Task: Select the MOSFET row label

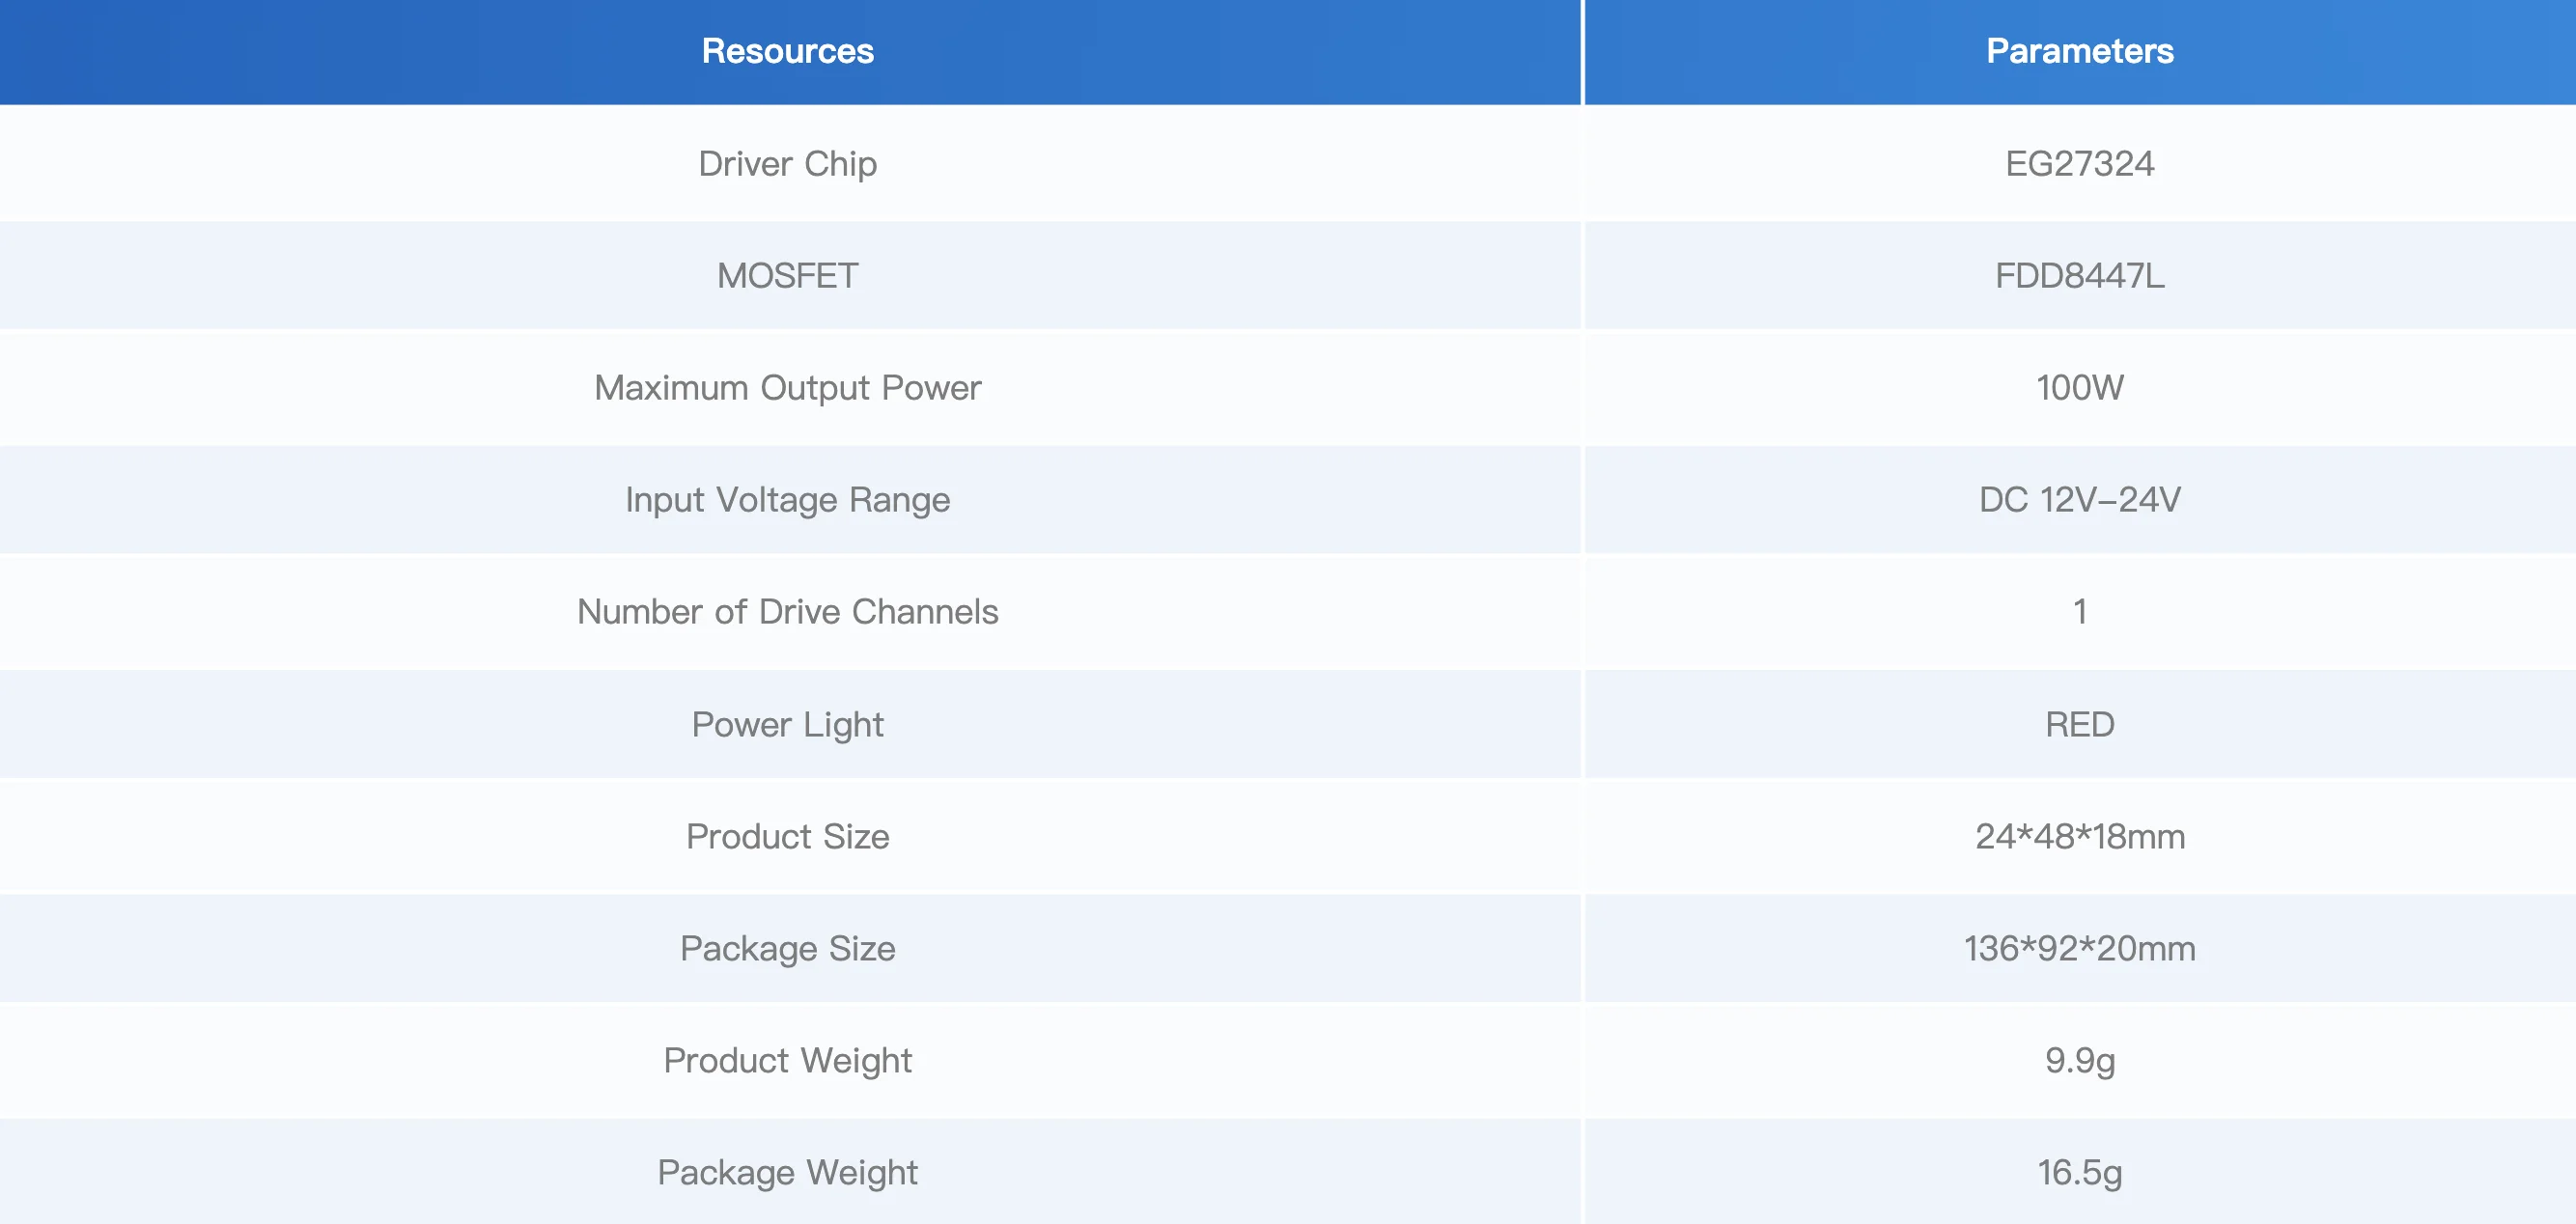Action: point(787,276)
